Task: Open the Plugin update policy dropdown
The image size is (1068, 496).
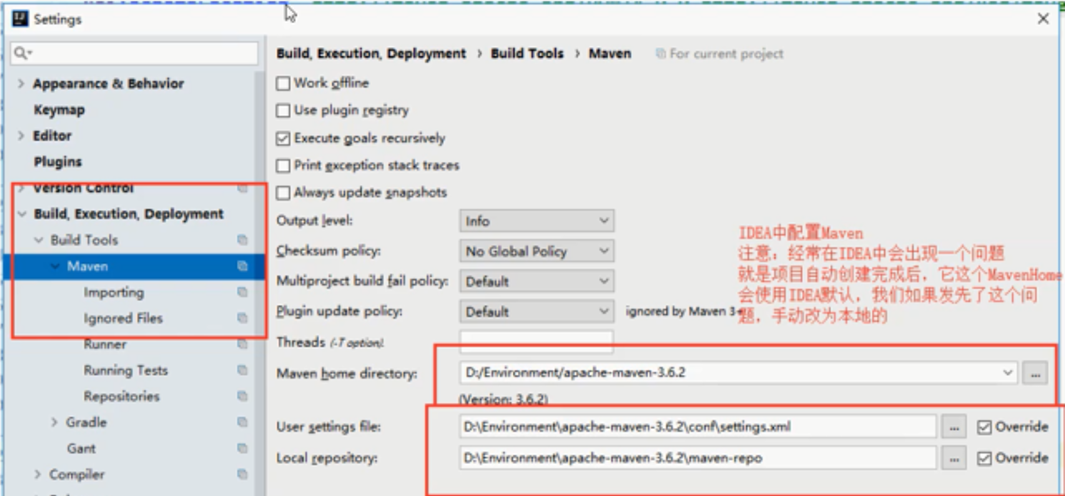Action: point(537,311)
